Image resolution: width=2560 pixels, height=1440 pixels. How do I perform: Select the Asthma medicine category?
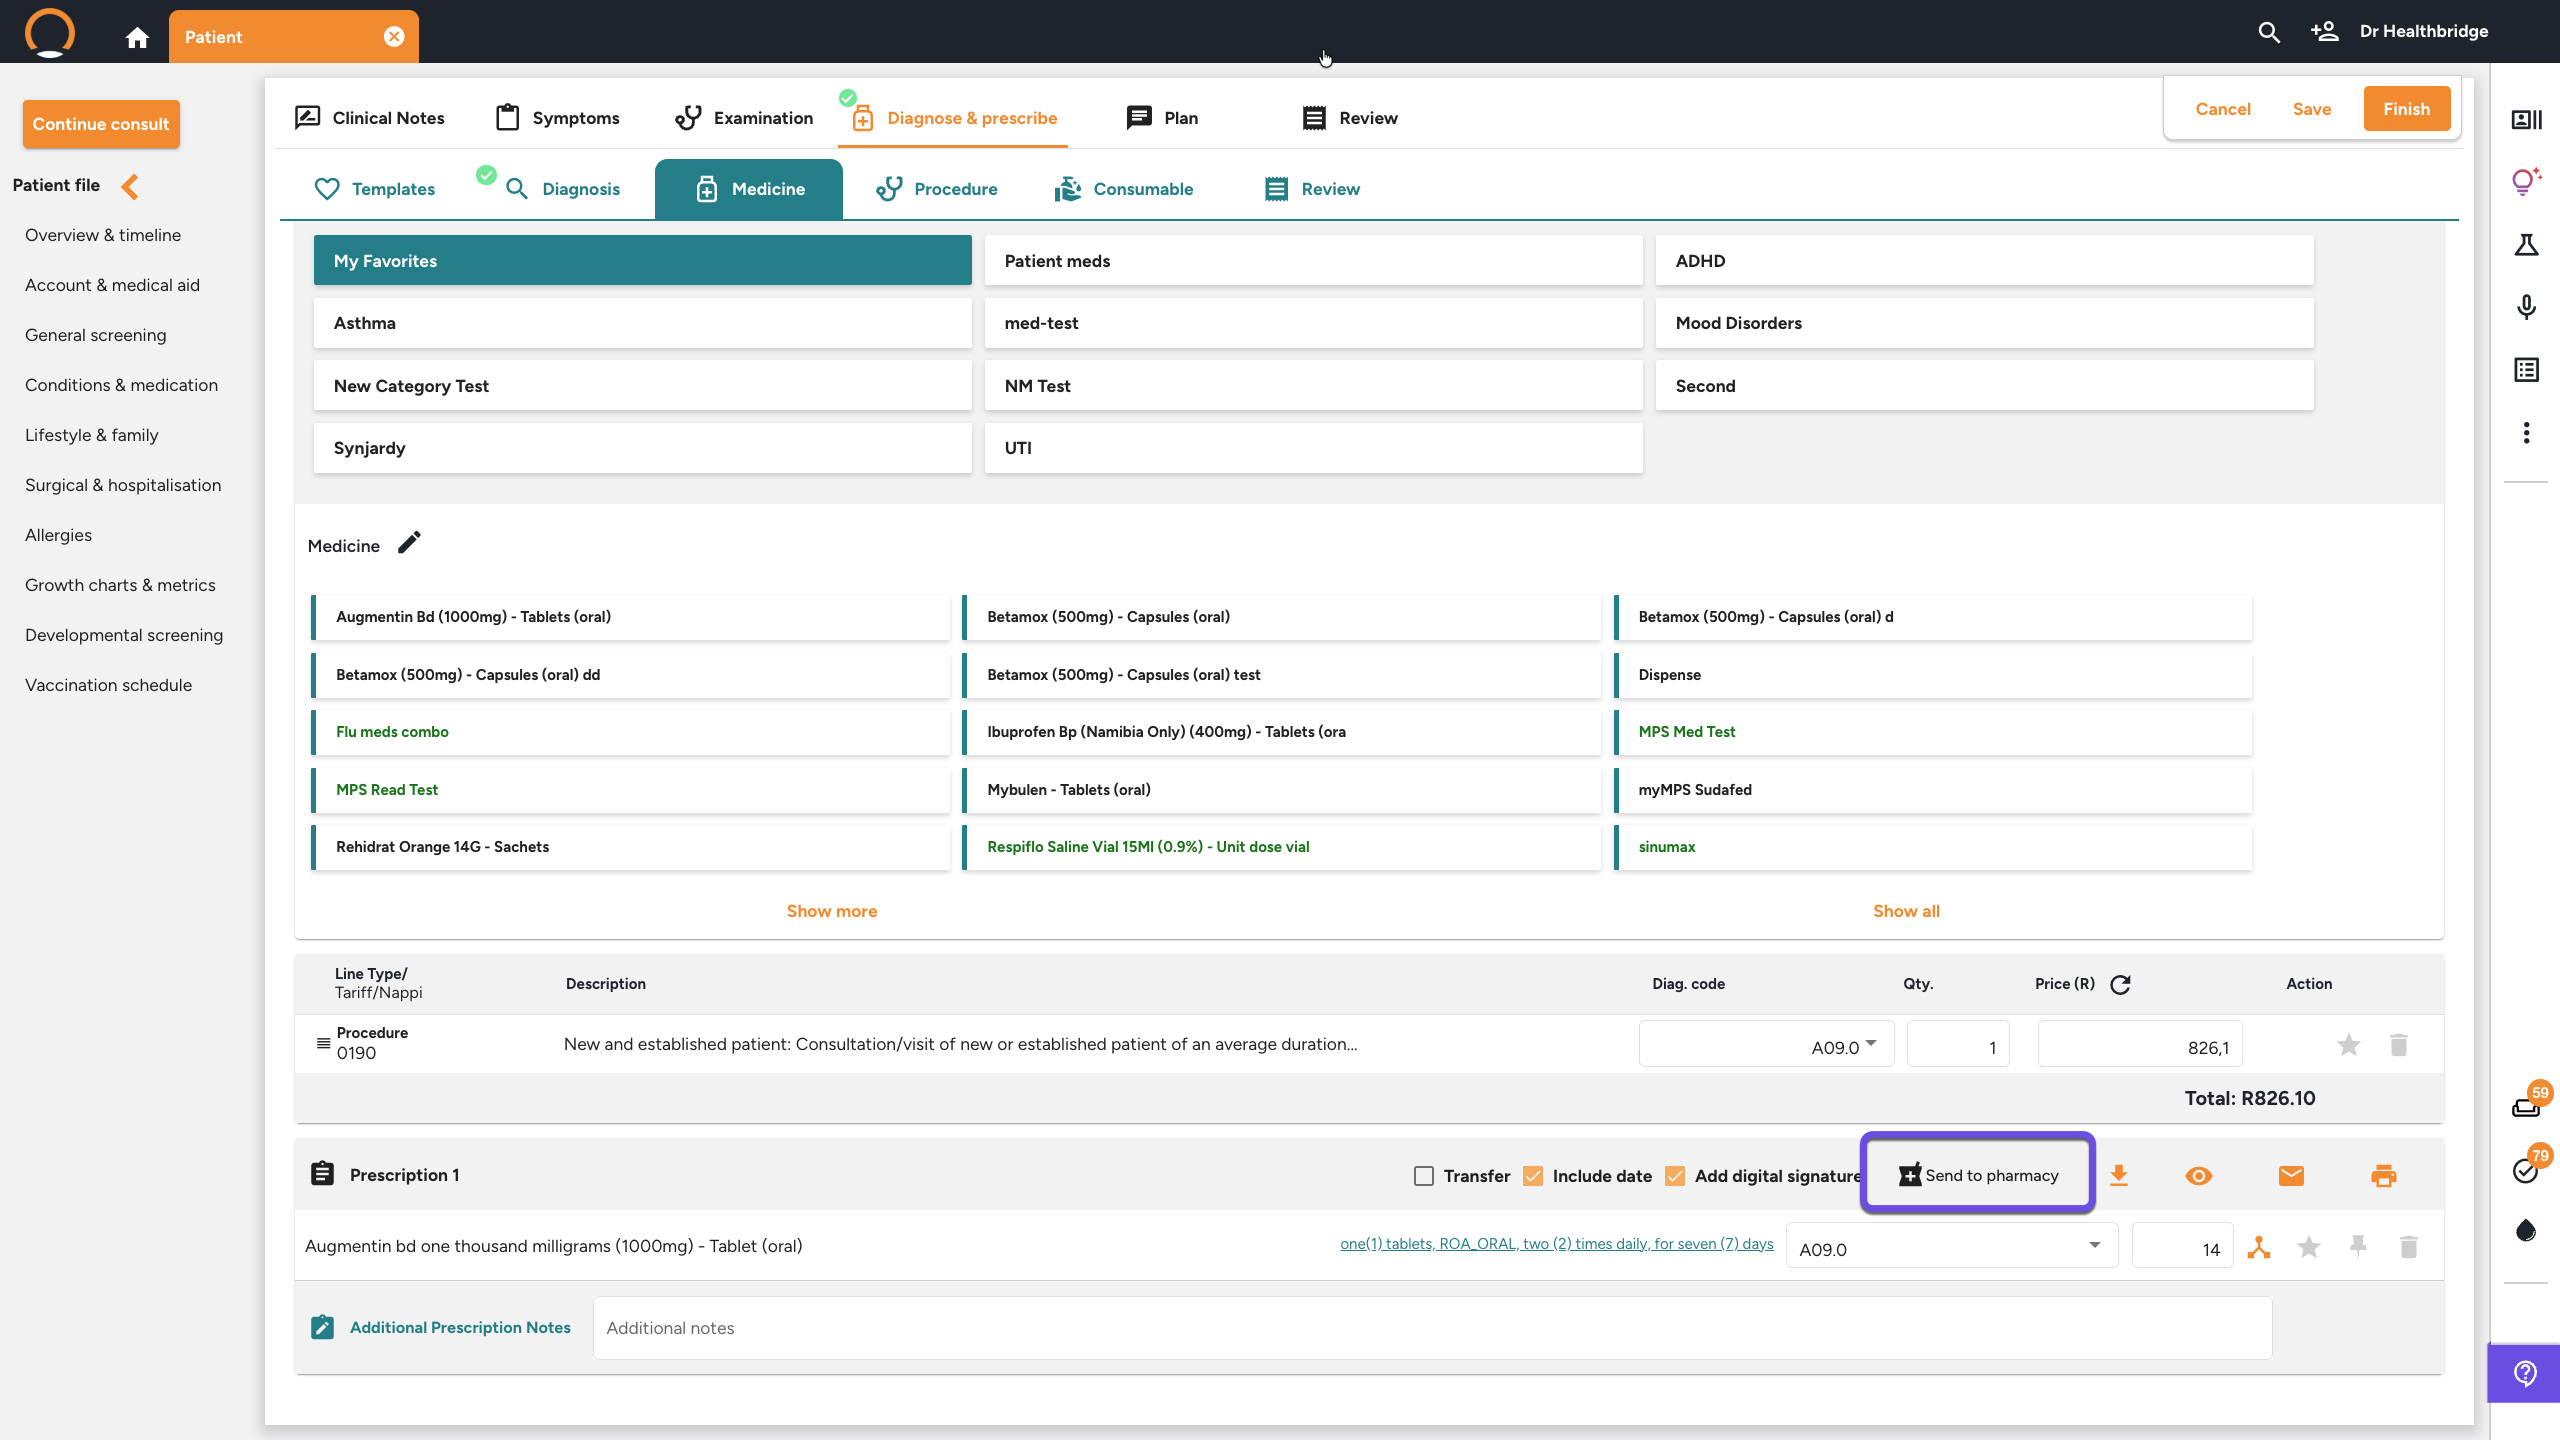642,323
